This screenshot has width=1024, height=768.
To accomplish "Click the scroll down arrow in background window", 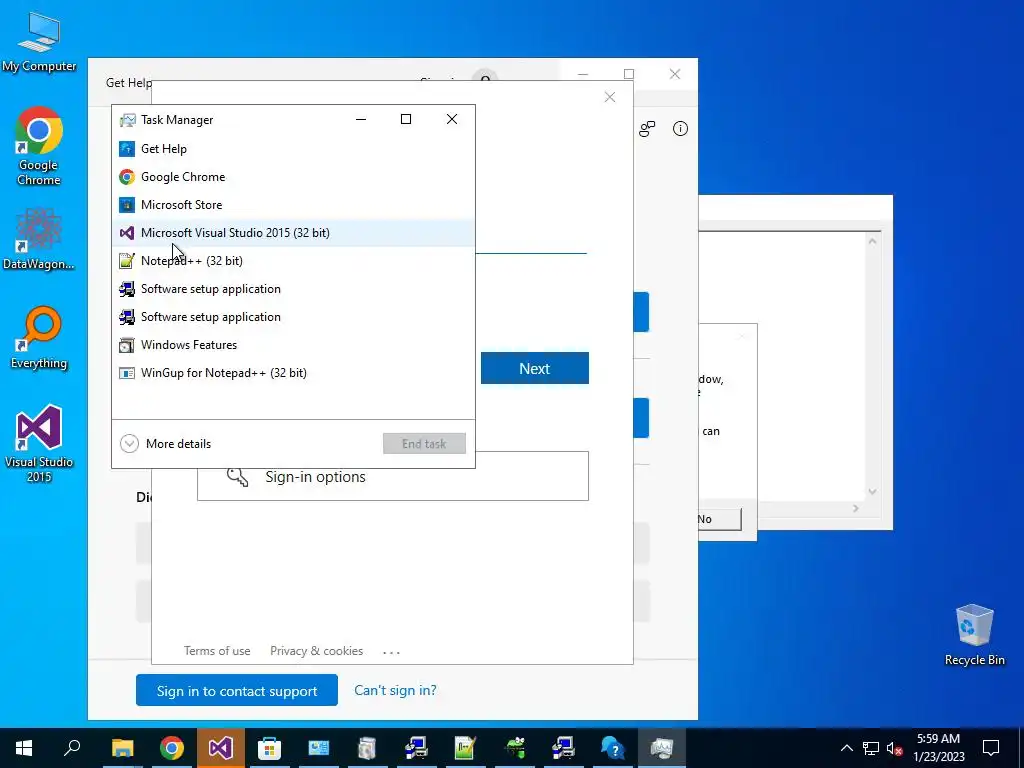I will (872, 492).
